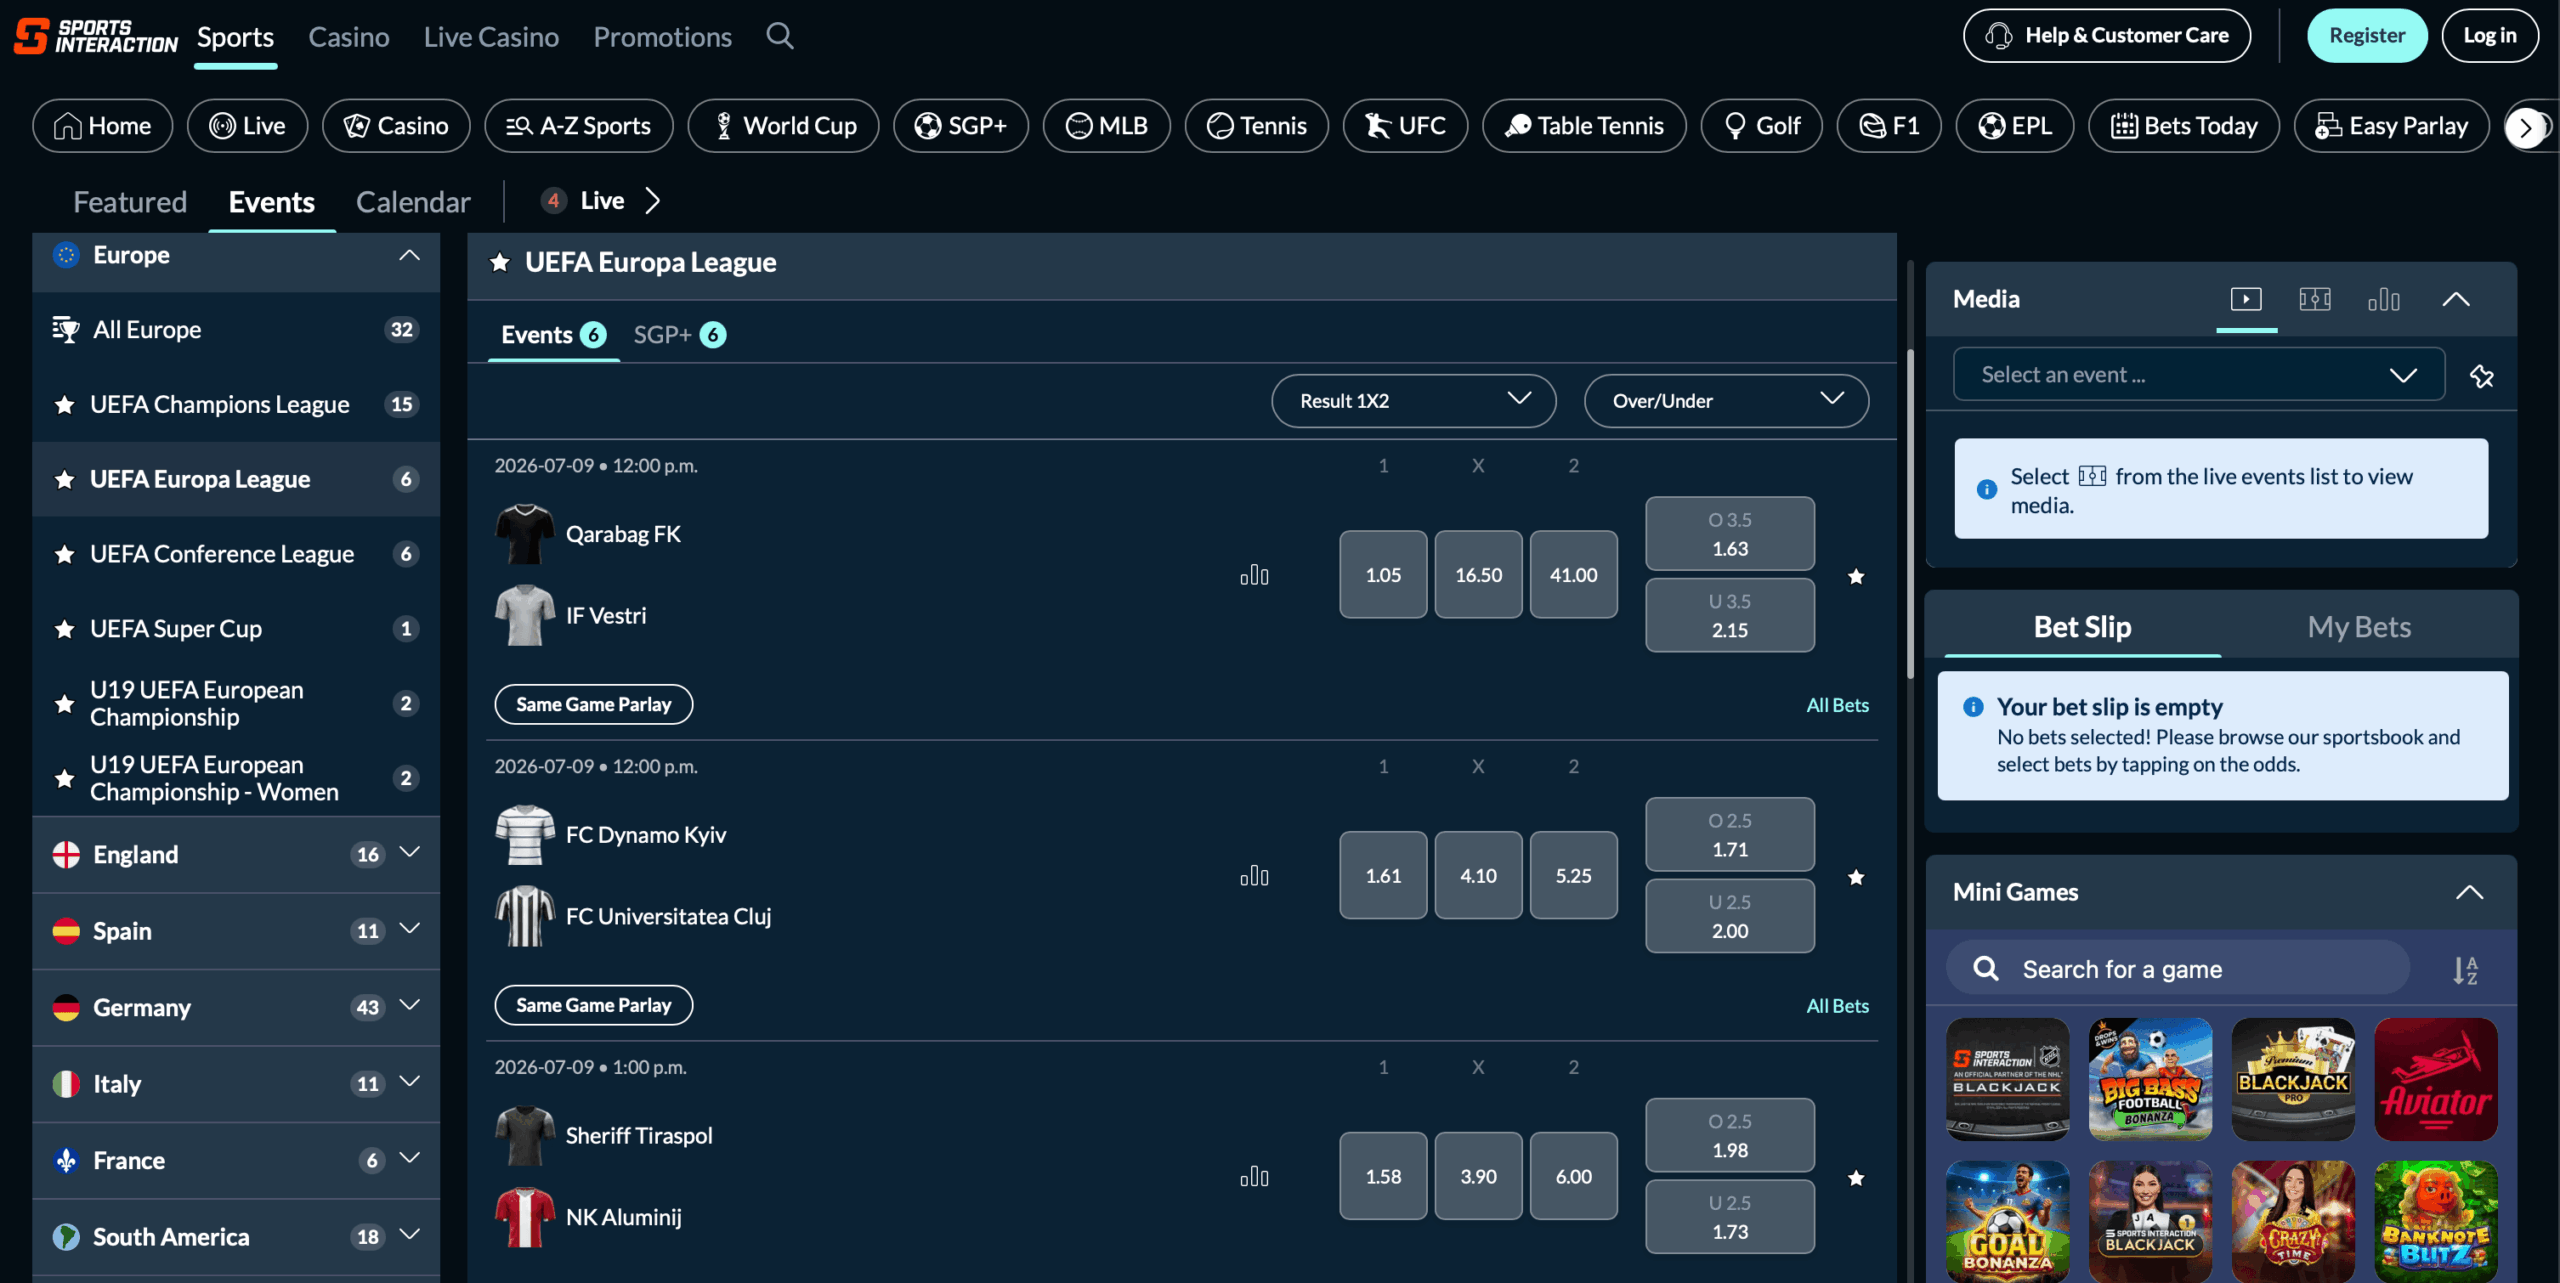This screenshot has width=2560, height=1283.
Task: Open the SGP+ shortcut pill
Action: click(961, 126)
